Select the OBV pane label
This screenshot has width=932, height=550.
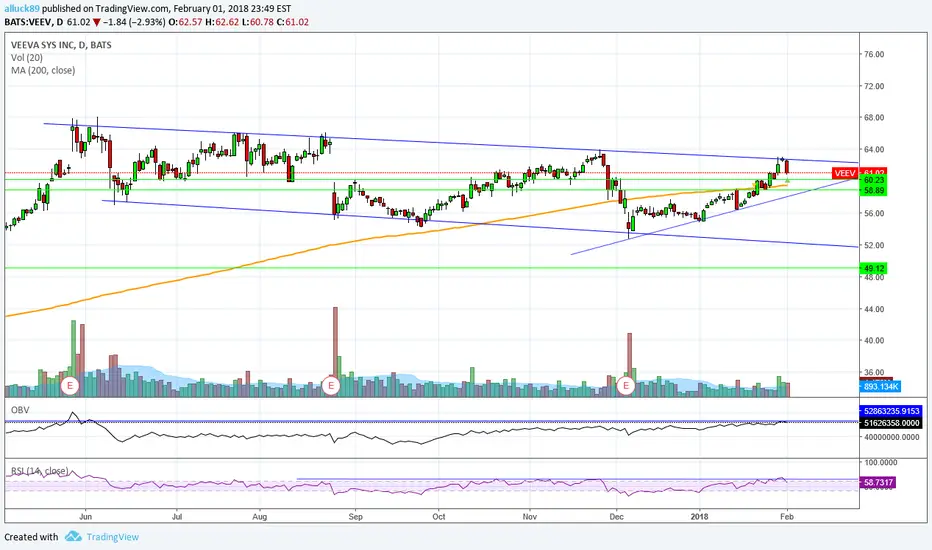click(x=20, y=410)
